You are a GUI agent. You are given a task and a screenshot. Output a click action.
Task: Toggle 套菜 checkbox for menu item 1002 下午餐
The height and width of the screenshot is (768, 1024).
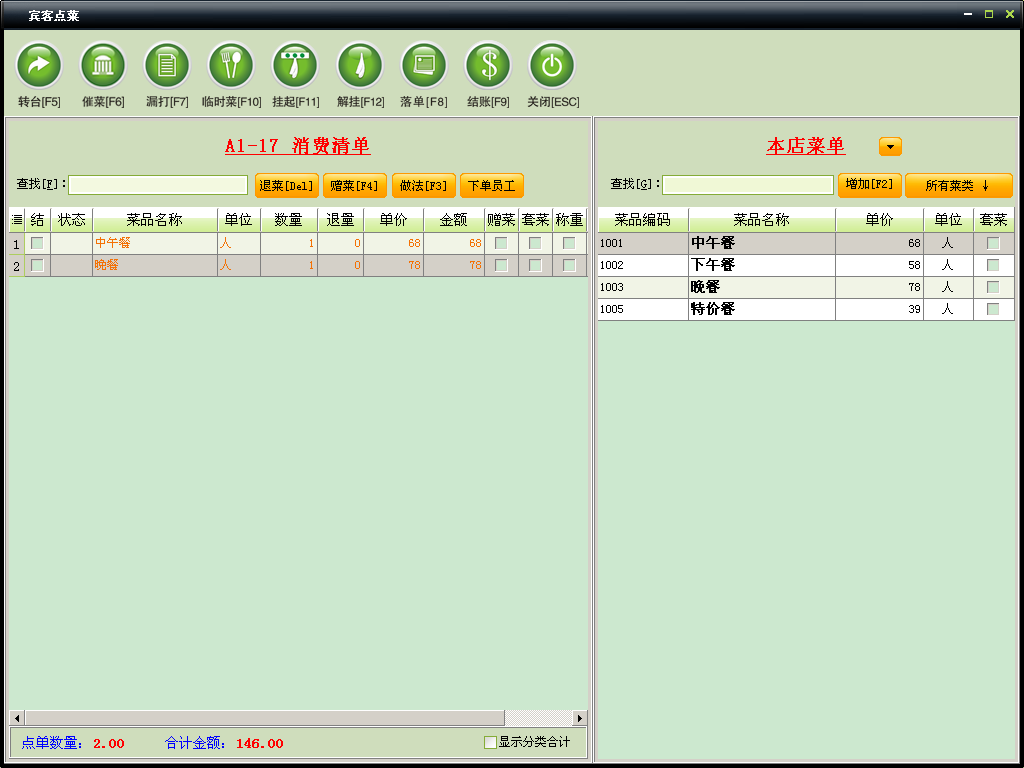[x=993, y=265]
